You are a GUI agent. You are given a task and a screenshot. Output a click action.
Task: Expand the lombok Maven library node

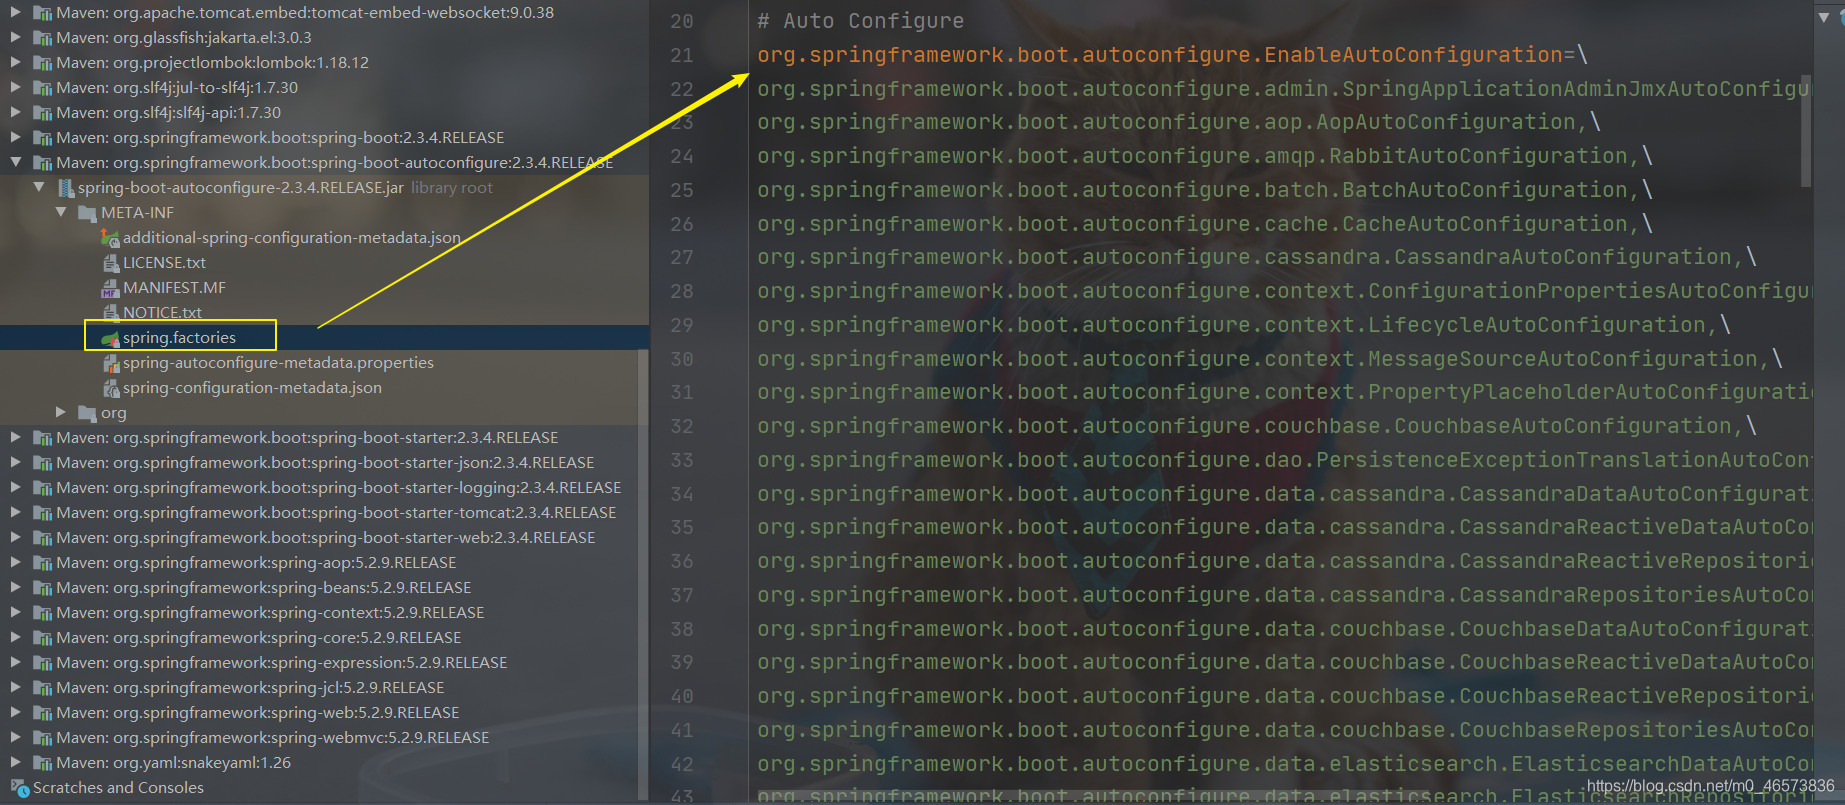click(15, 62)
